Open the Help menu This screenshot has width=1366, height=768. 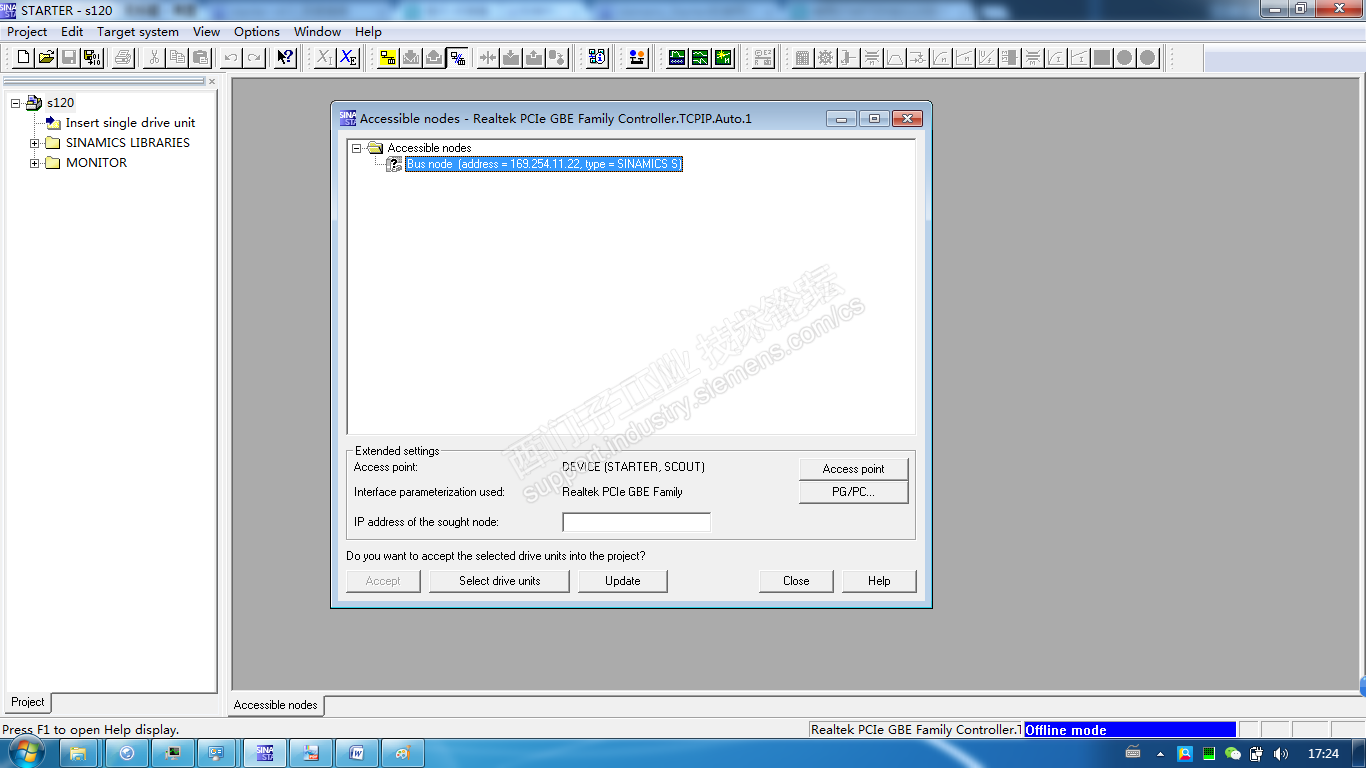pyautogui.click(x=369, y=32)
